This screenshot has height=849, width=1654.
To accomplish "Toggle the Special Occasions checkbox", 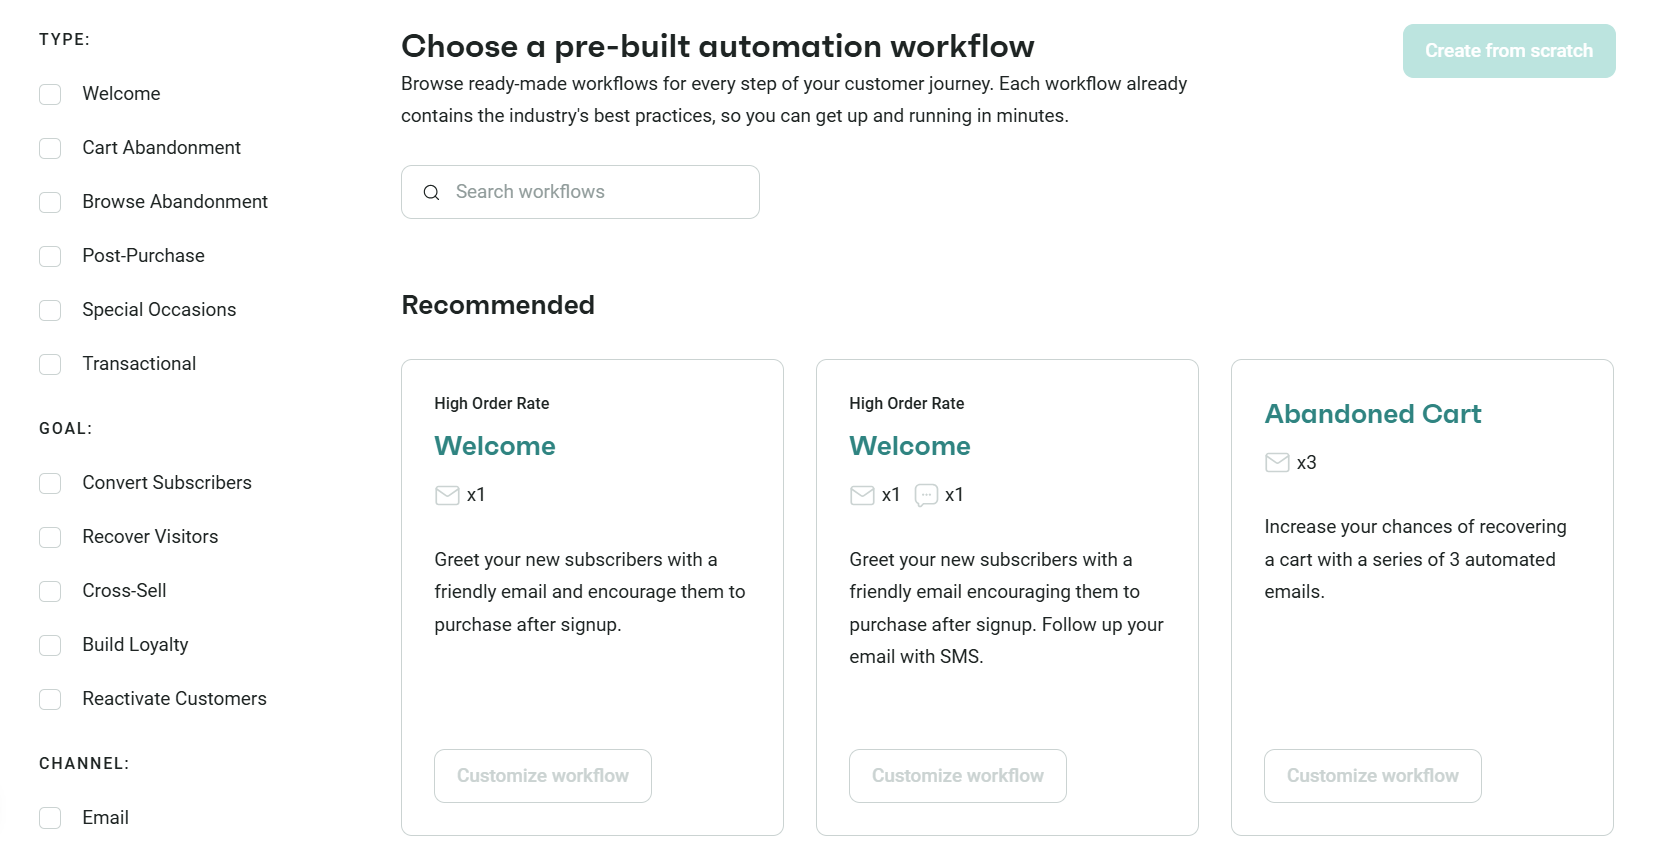I will tap(50, 310).
